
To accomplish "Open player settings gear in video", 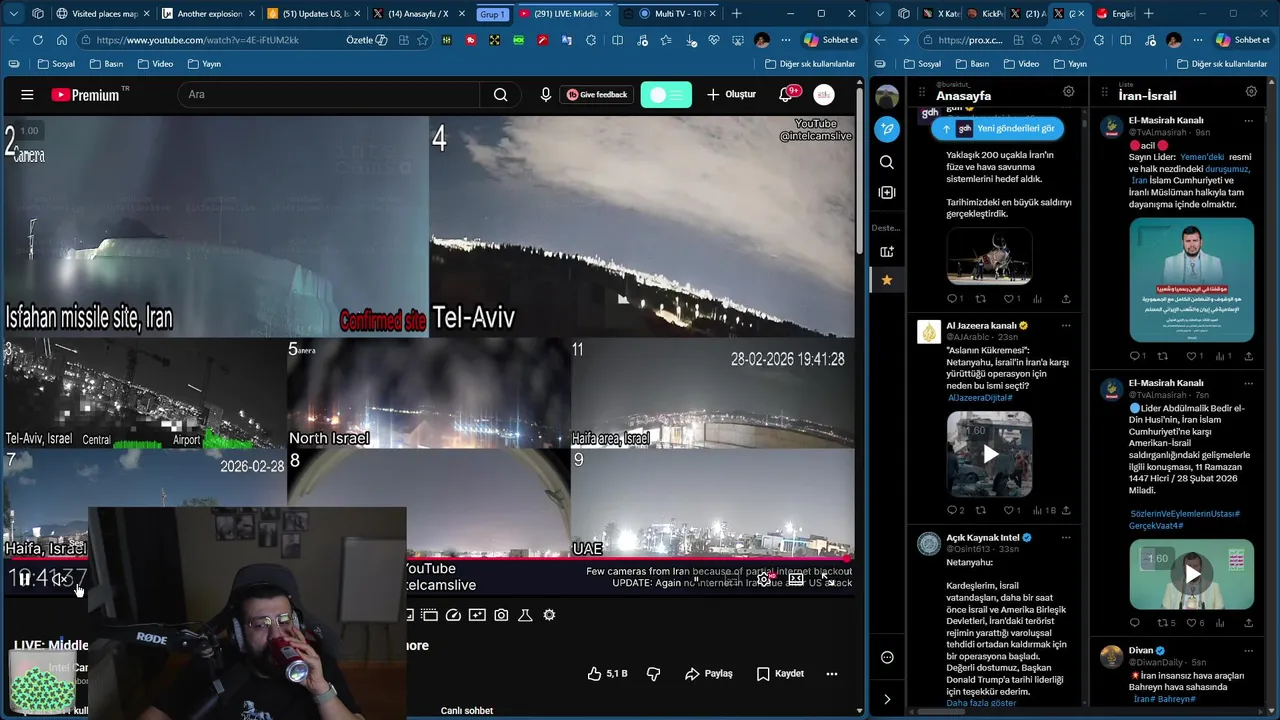I will point(763,579).
